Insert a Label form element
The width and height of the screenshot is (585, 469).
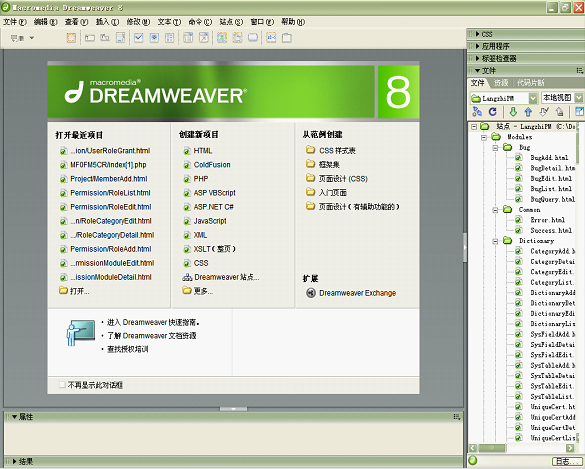pyautogui.click(x=271, y=38)
